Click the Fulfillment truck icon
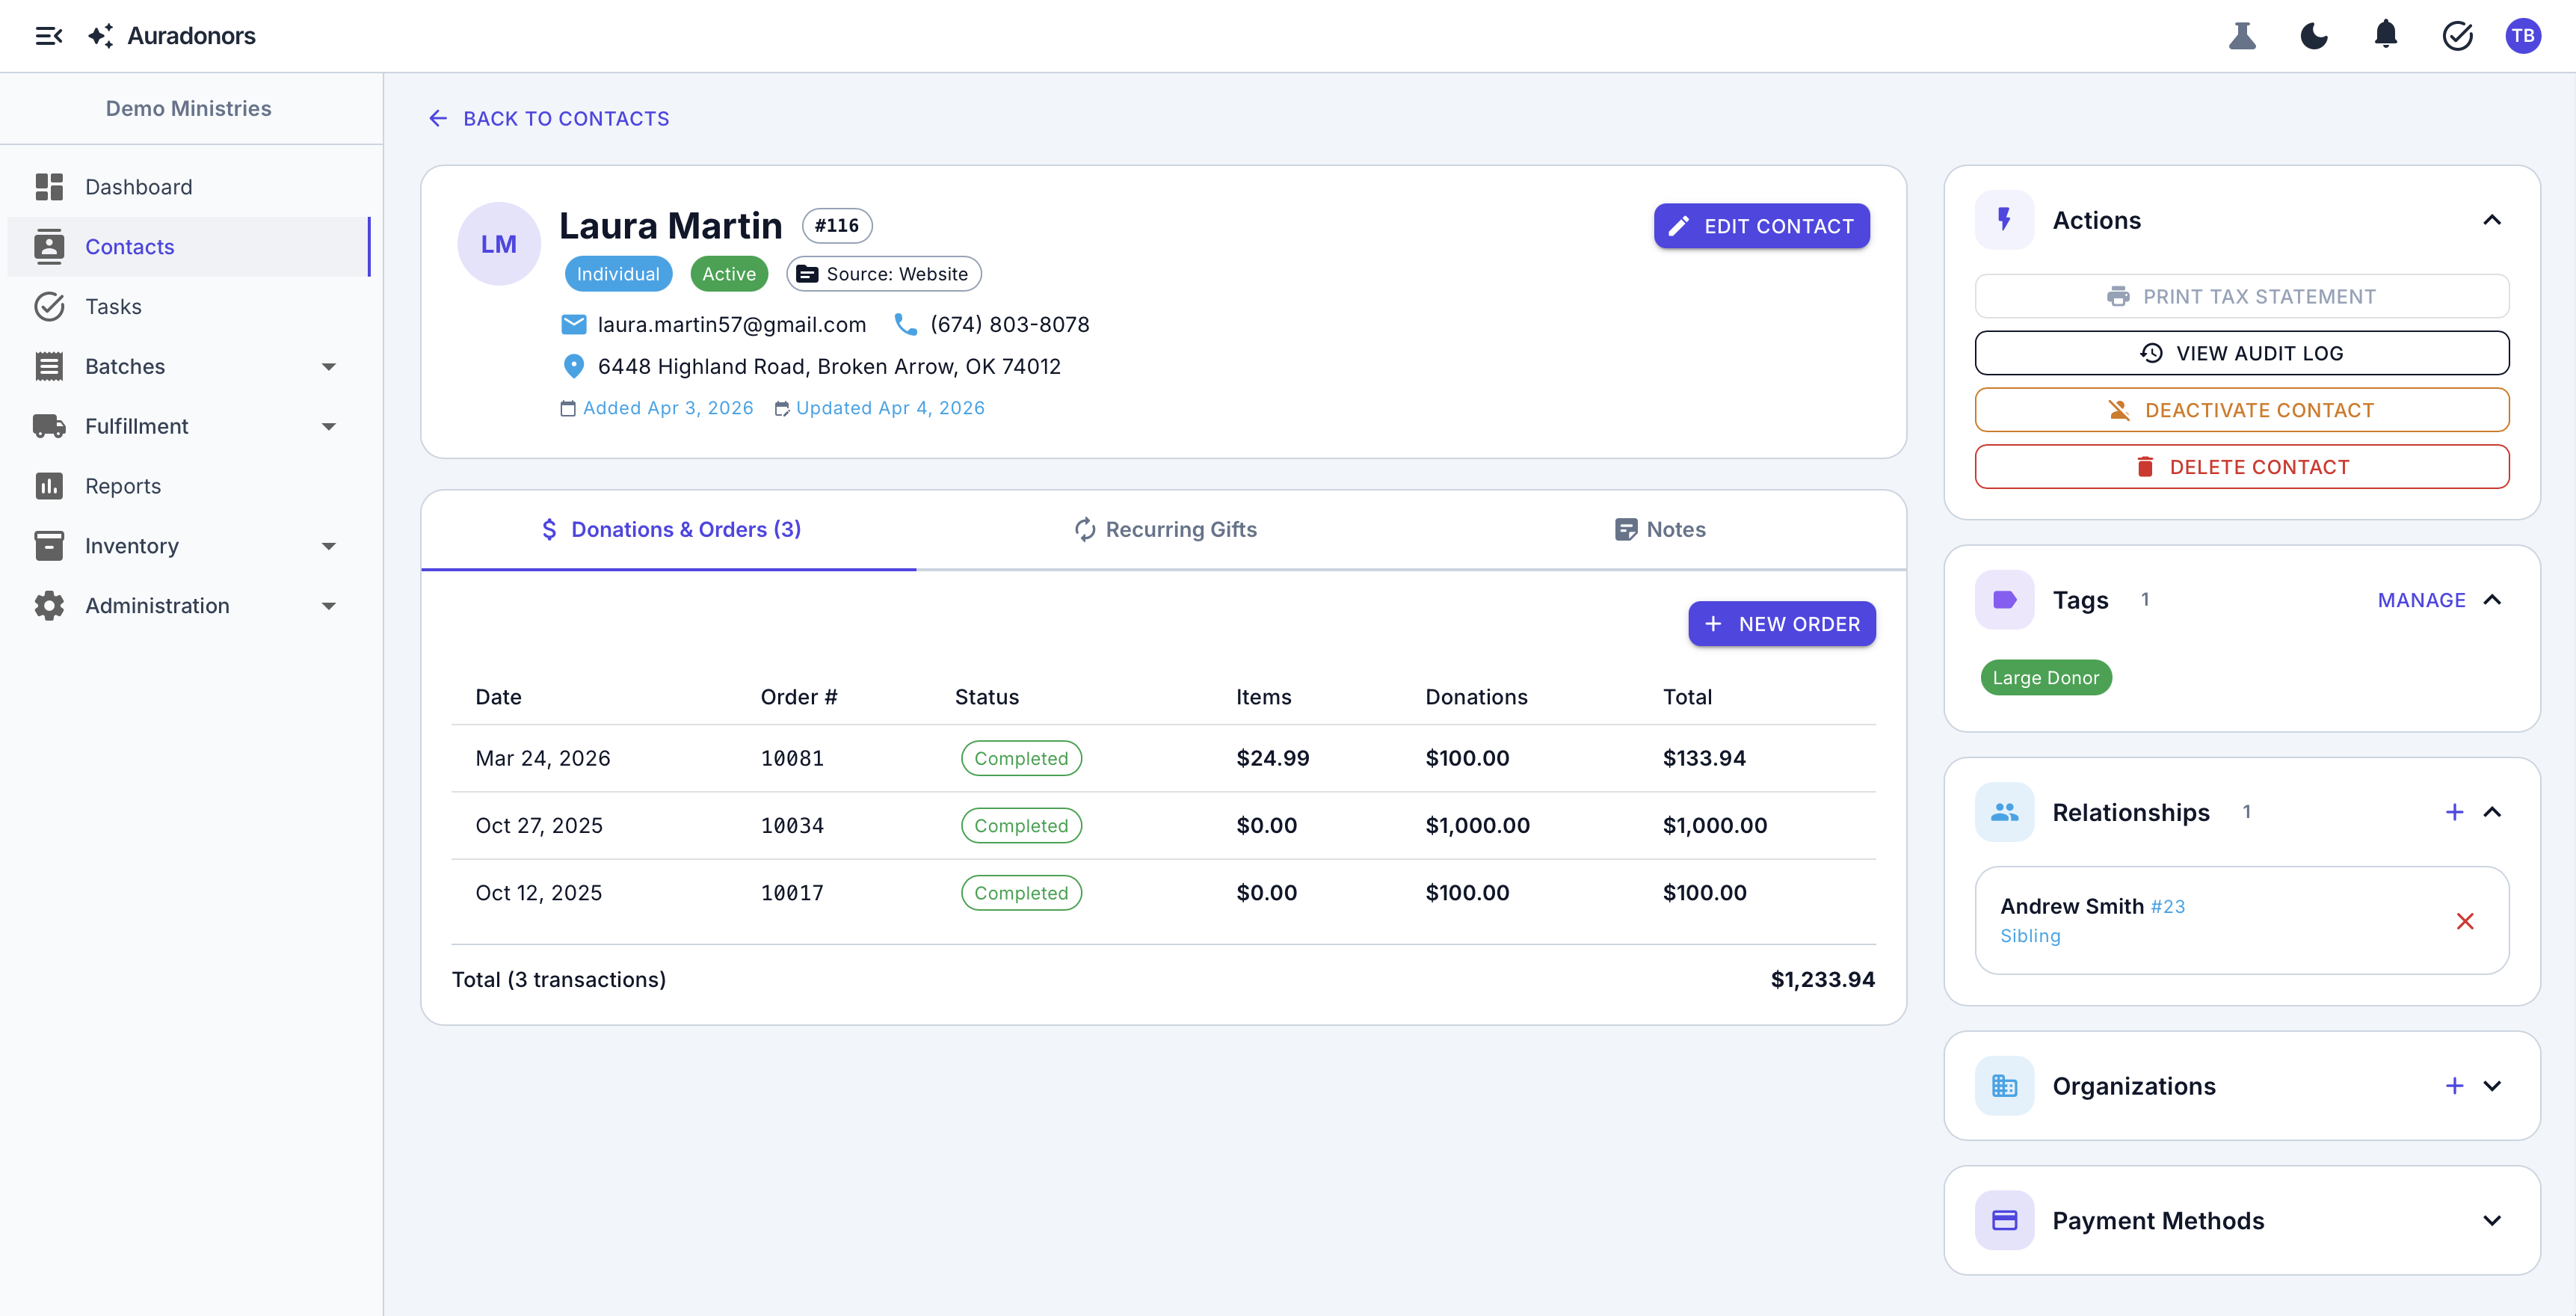Image resolution: width=2576 pixels, height=1316 pixels. click(x=50, y=426)
